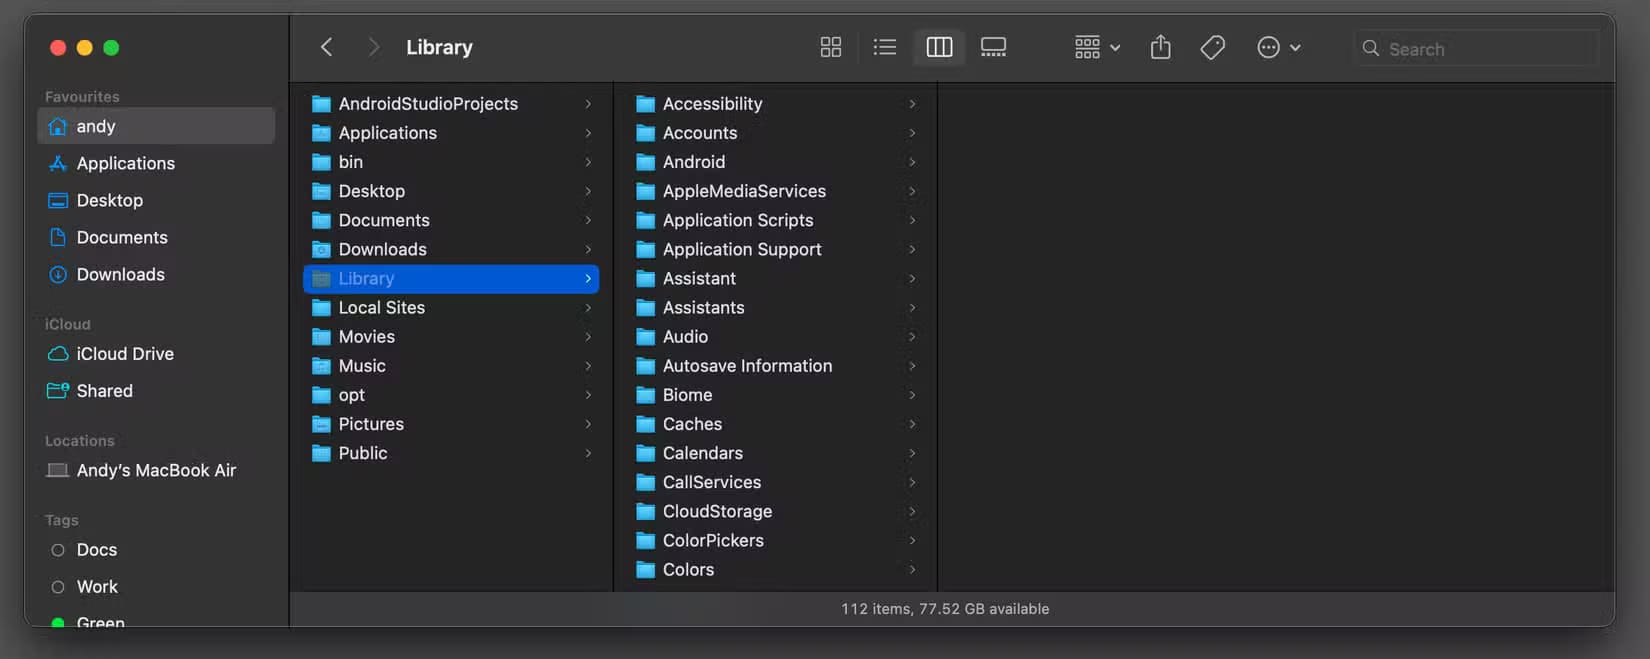Open Applications in the sidebar
This screenshot has height=659, width=1650.
click(156, 163)
